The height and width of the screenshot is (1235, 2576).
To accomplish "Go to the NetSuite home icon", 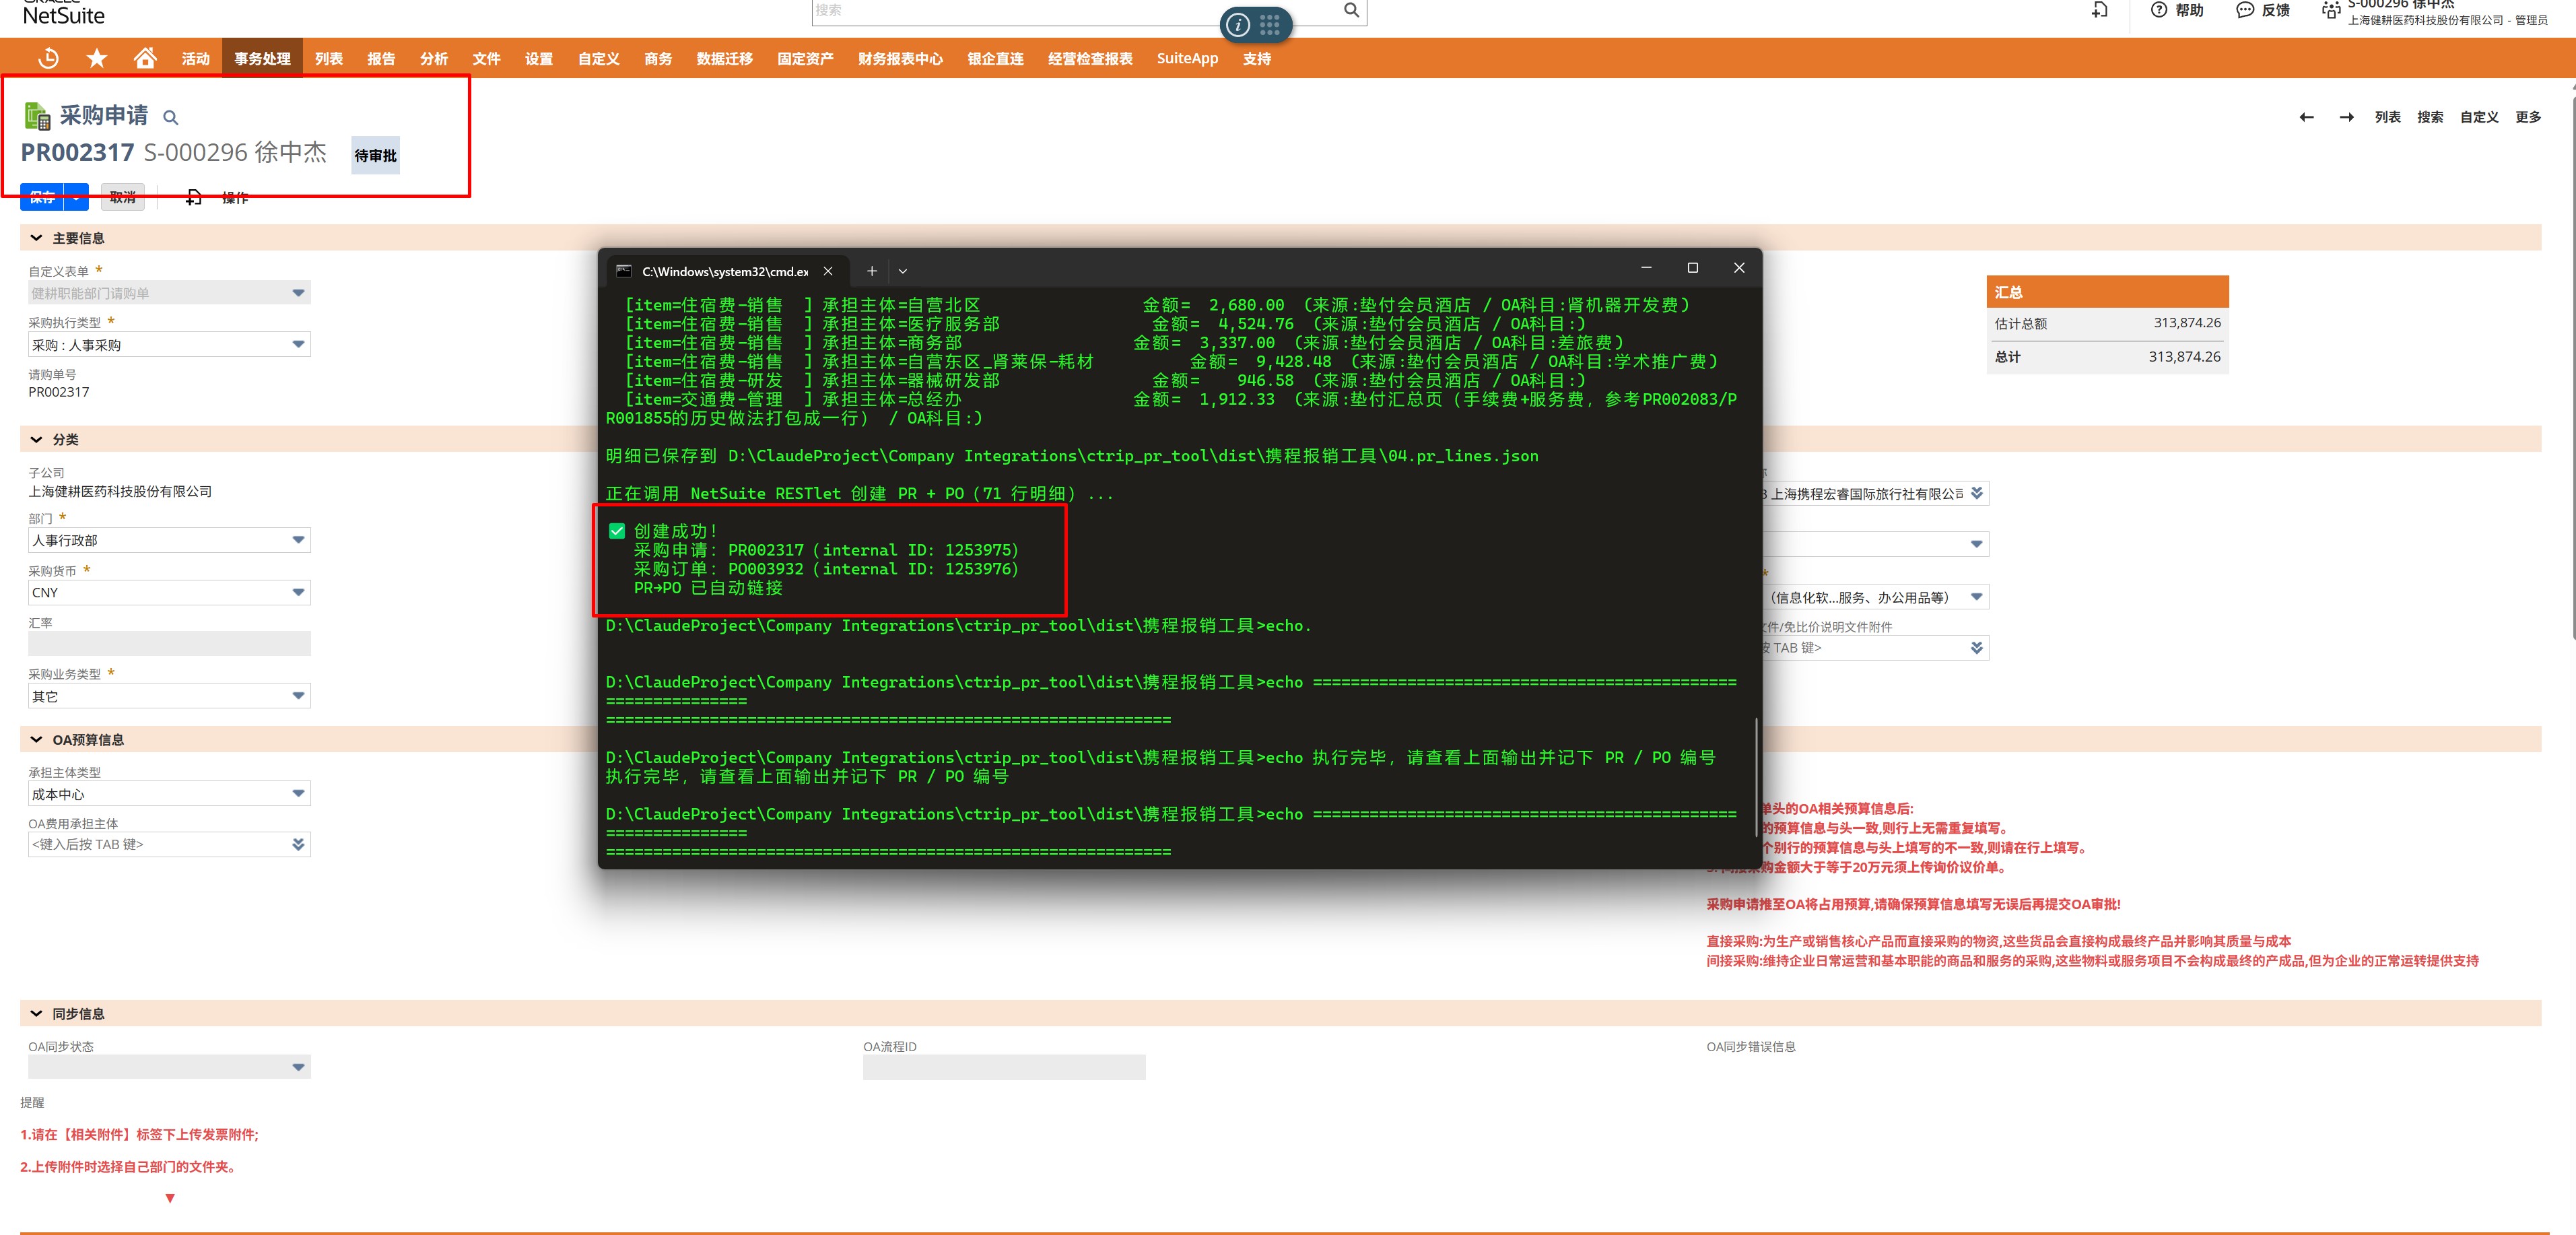I will coord(145,58).
